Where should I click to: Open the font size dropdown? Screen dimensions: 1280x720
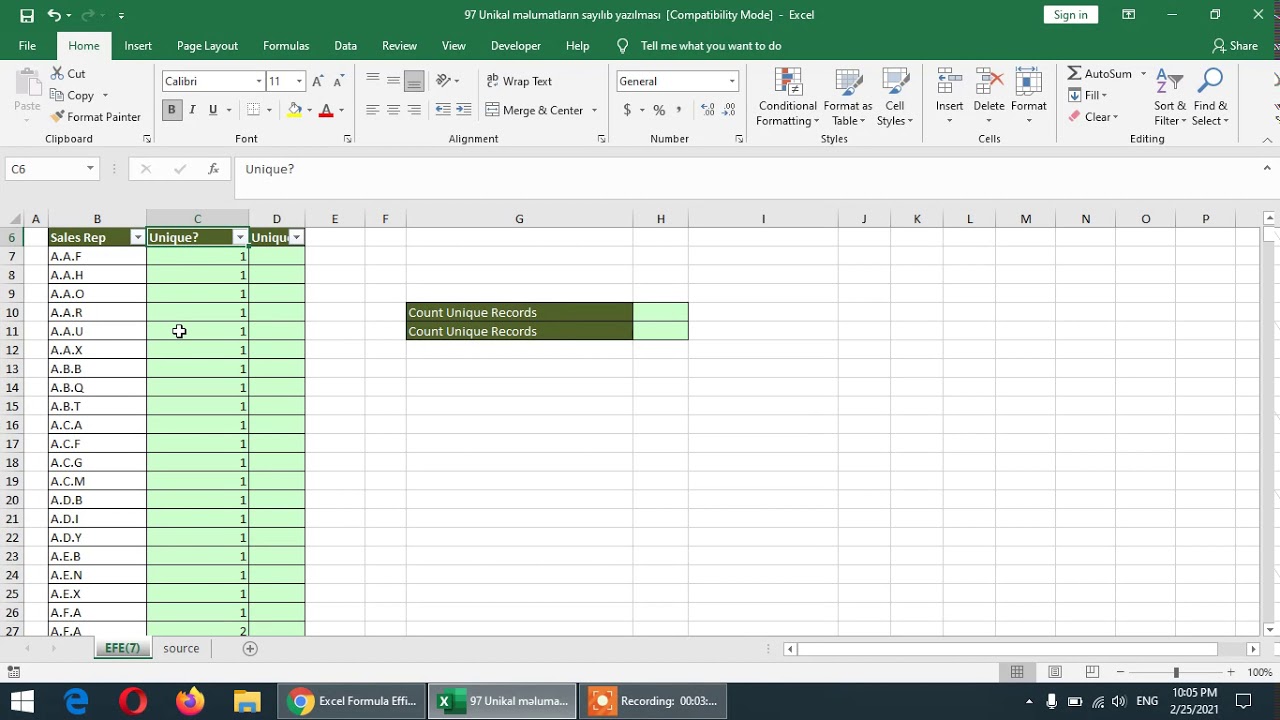pos(299,81)
